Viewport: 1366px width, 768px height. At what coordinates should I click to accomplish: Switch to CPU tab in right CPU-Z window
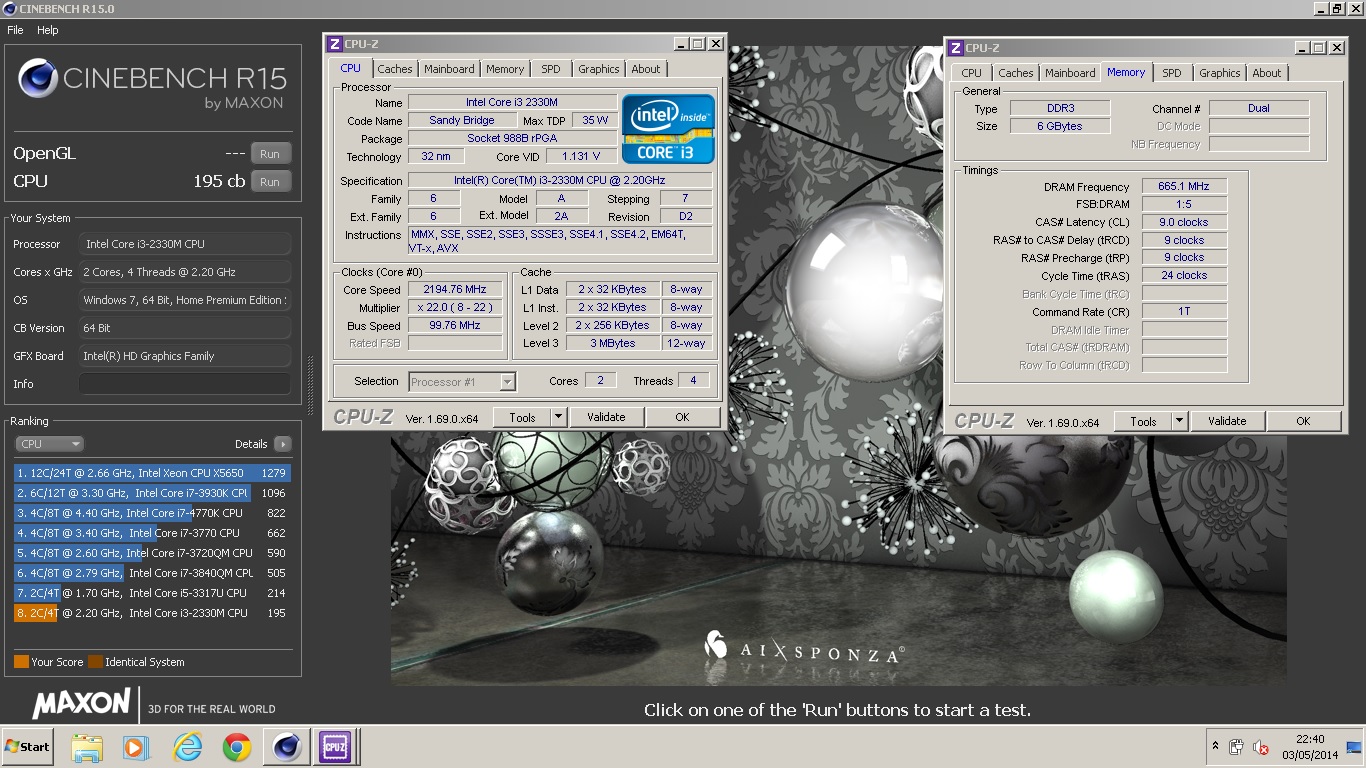point(971,73)
